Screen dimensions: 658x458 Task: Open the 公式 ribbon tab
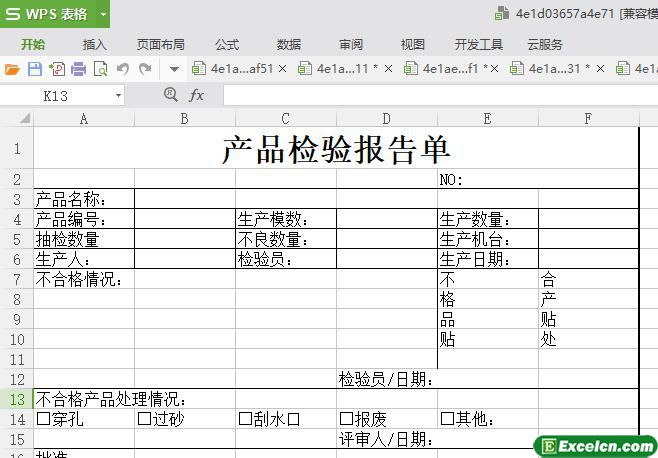pos(227,44)
